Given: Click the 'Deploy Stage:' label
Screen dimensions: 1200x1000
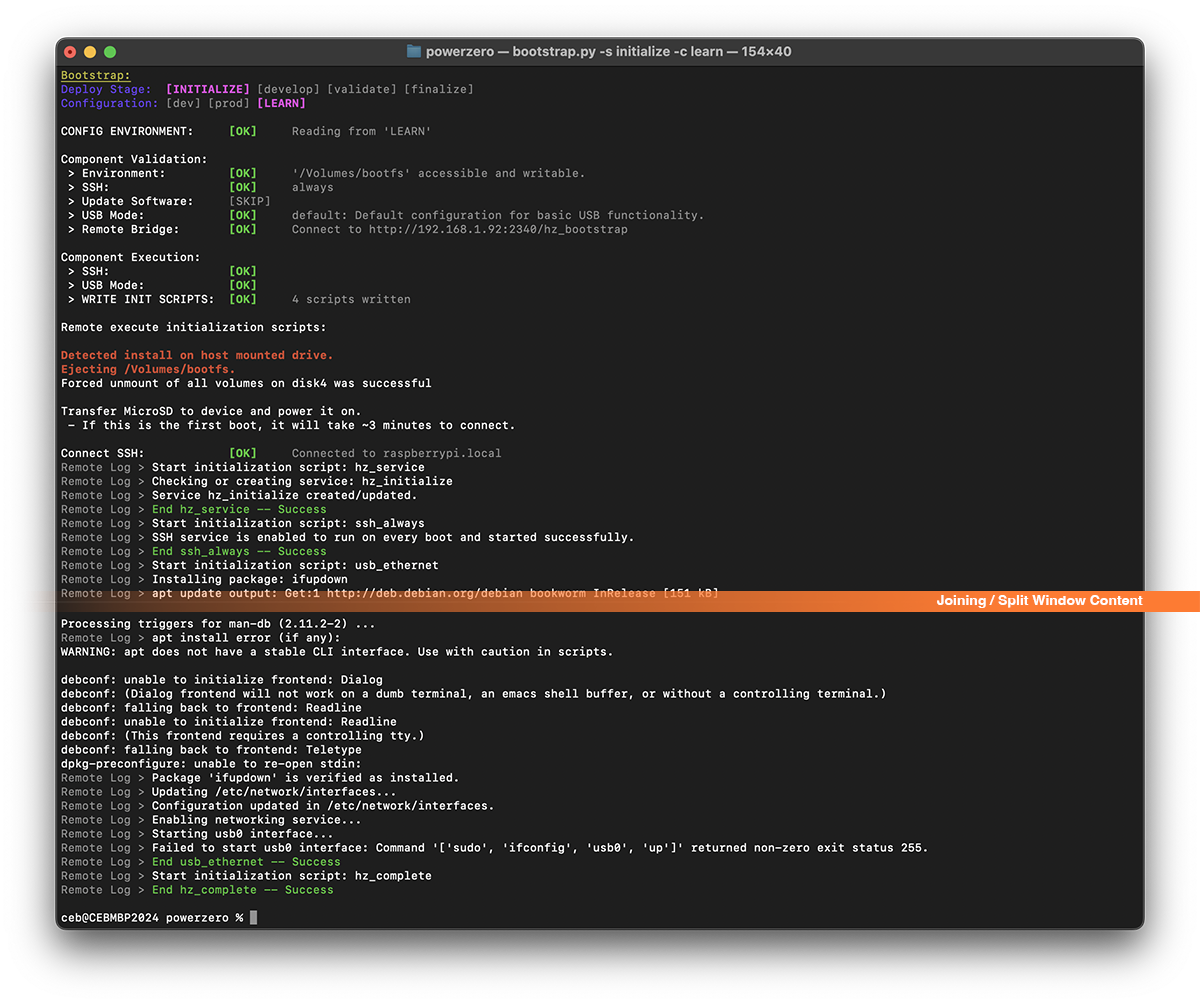Looking at the screenshot, I should [x=106, y=89].
